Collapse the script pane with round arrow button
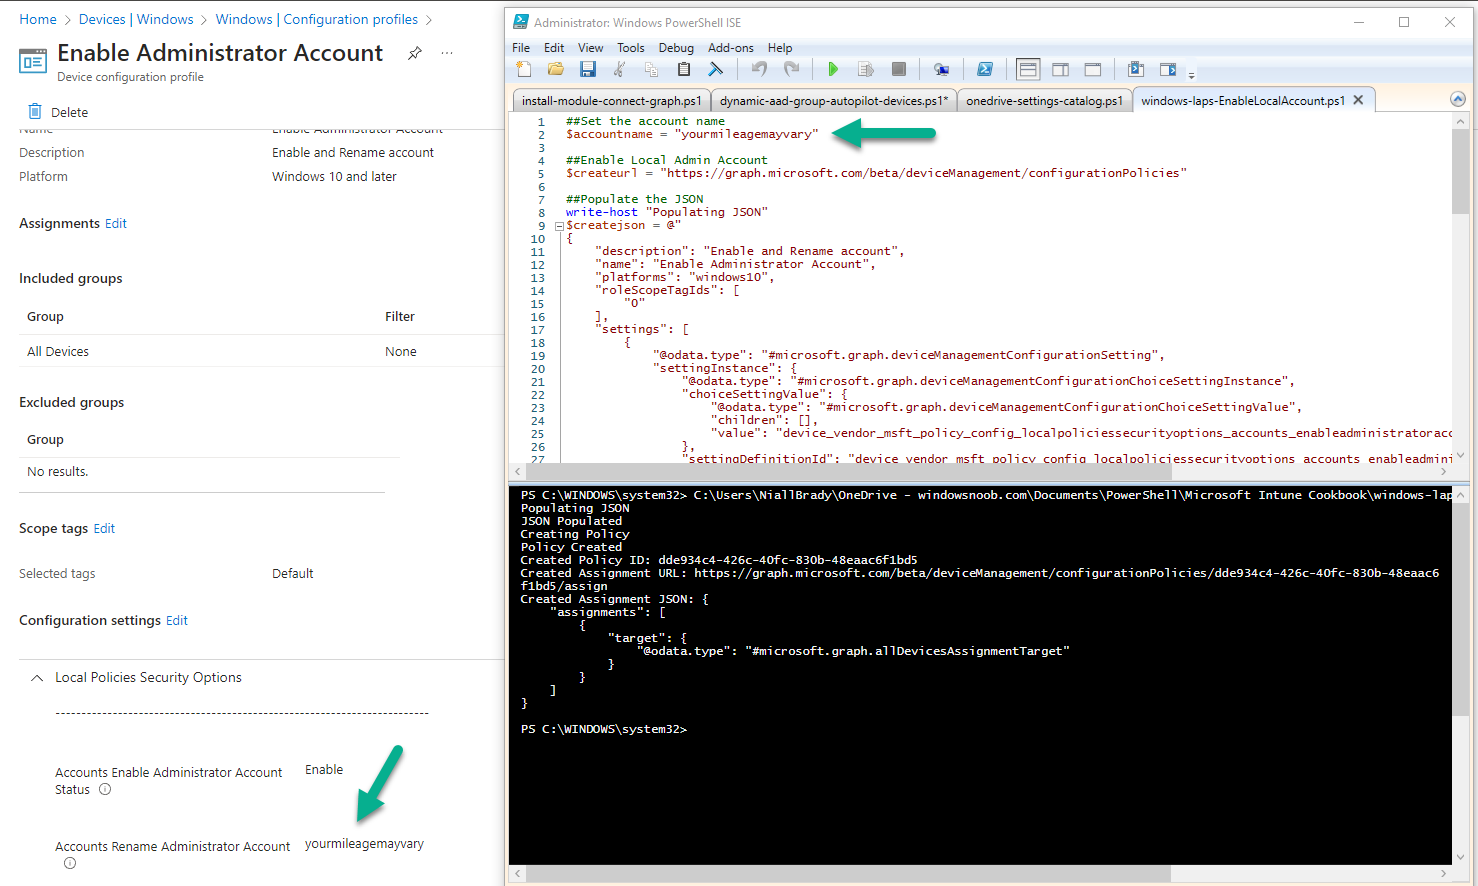Image resolution: width=1478 pixels, height=886 pixels. tap(1458, 99)
